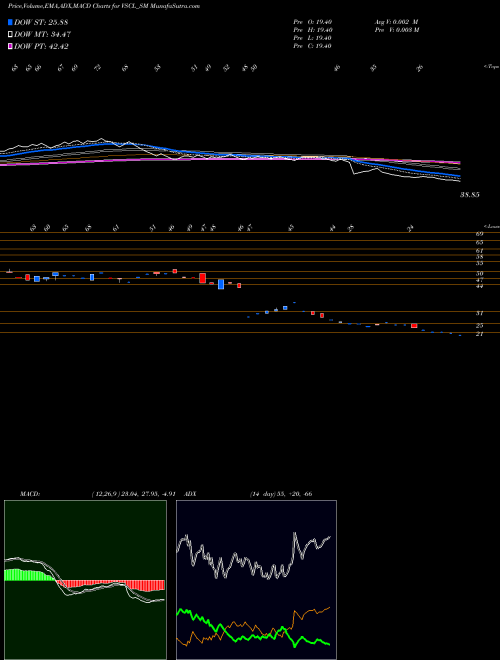Click the 65 price level label
This screenshot has width=500, height=660.
(479, 242)
